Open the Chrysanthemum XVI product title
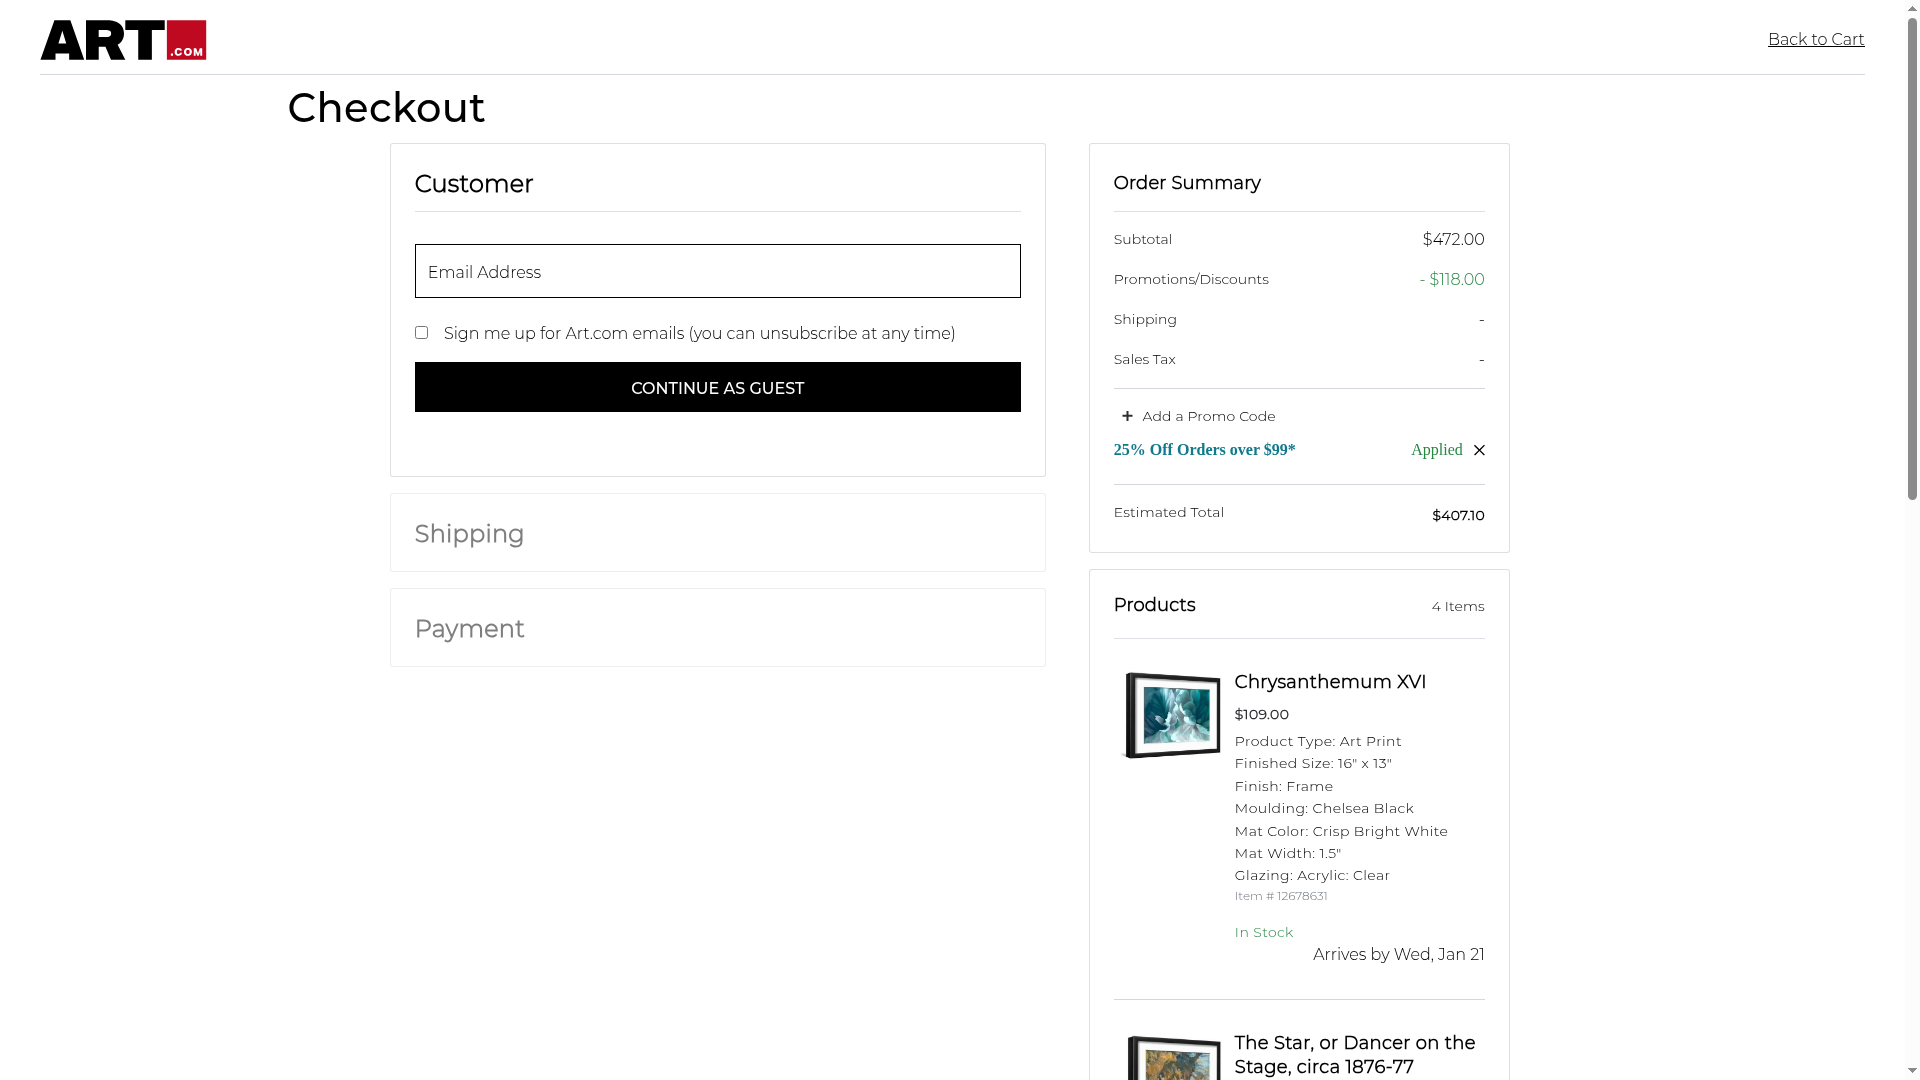Viewport: 1920px width, 1080px height. (x=1329, y=682)
